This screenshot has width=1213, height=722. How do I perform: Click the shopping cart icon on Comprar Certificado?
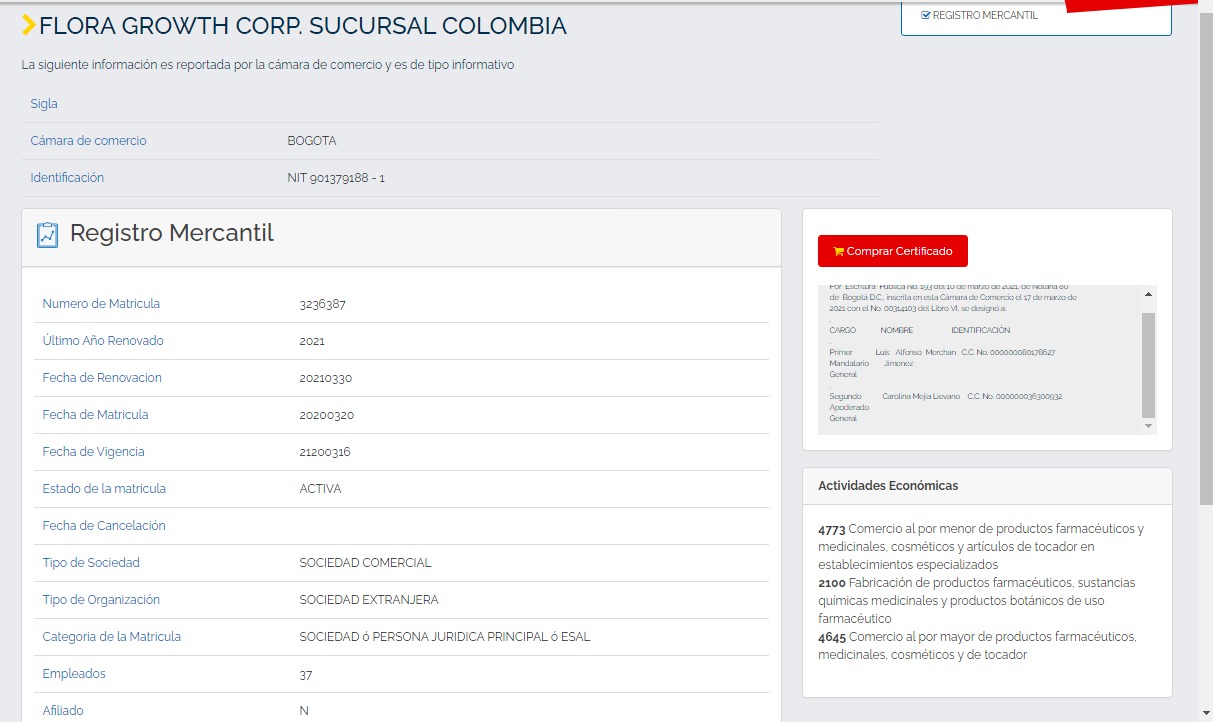(x=838, y=251)
